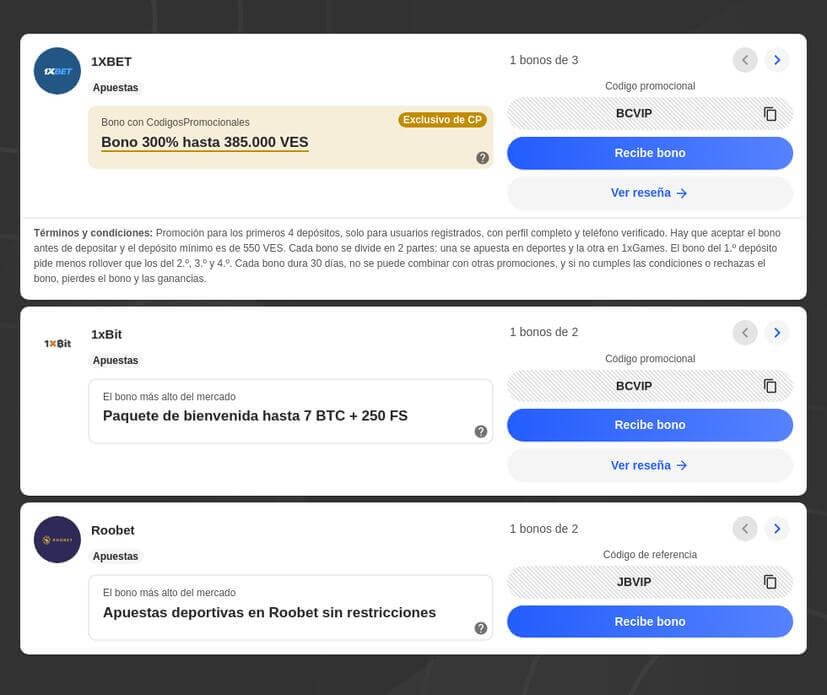The height and width of the screenshot is (695, 827).
Task: Select the Apuestas tag under Roobet
Action: click(x=116, y=556)
